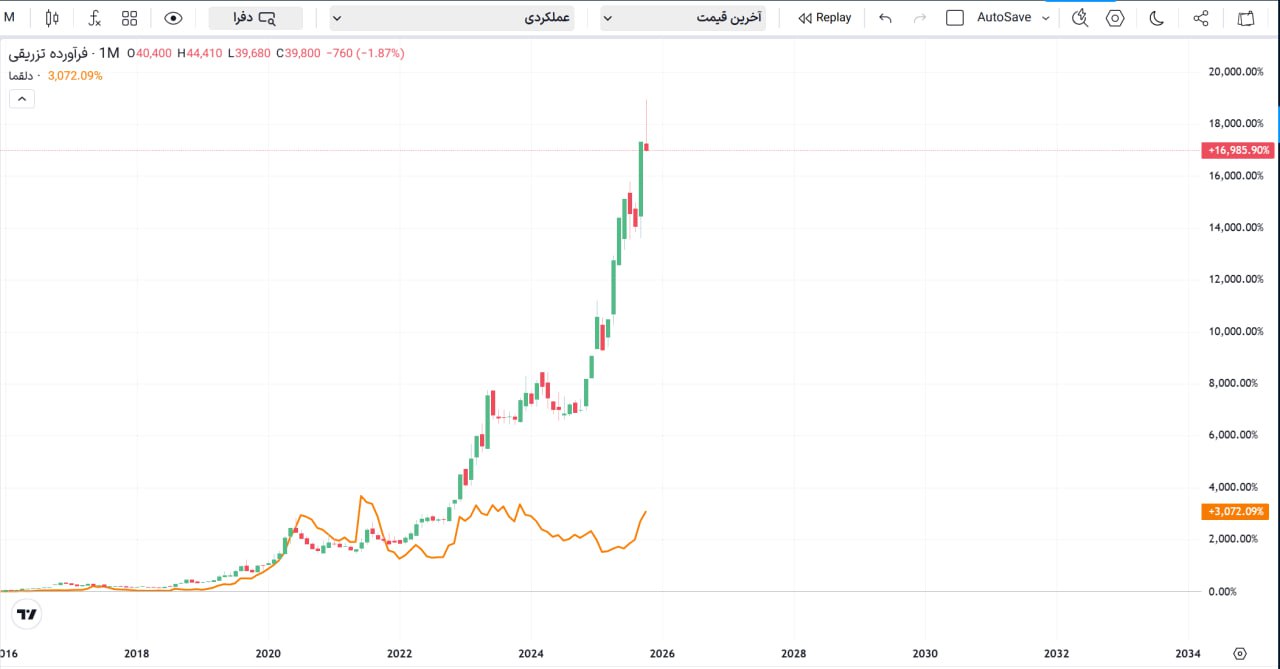Image resolution: width=1280 pixels, height=669 pixels.
Task: Open the quick search magnet icon
Action: pyautogui.click(x=1079, y=17)
